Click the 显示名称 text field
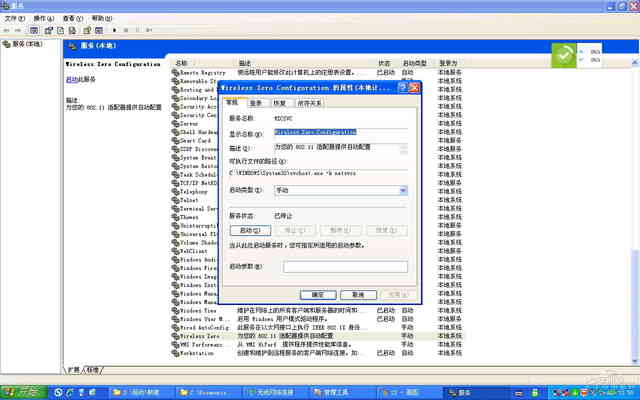Viewport: 640px width, 400px height. click(341, 132)
